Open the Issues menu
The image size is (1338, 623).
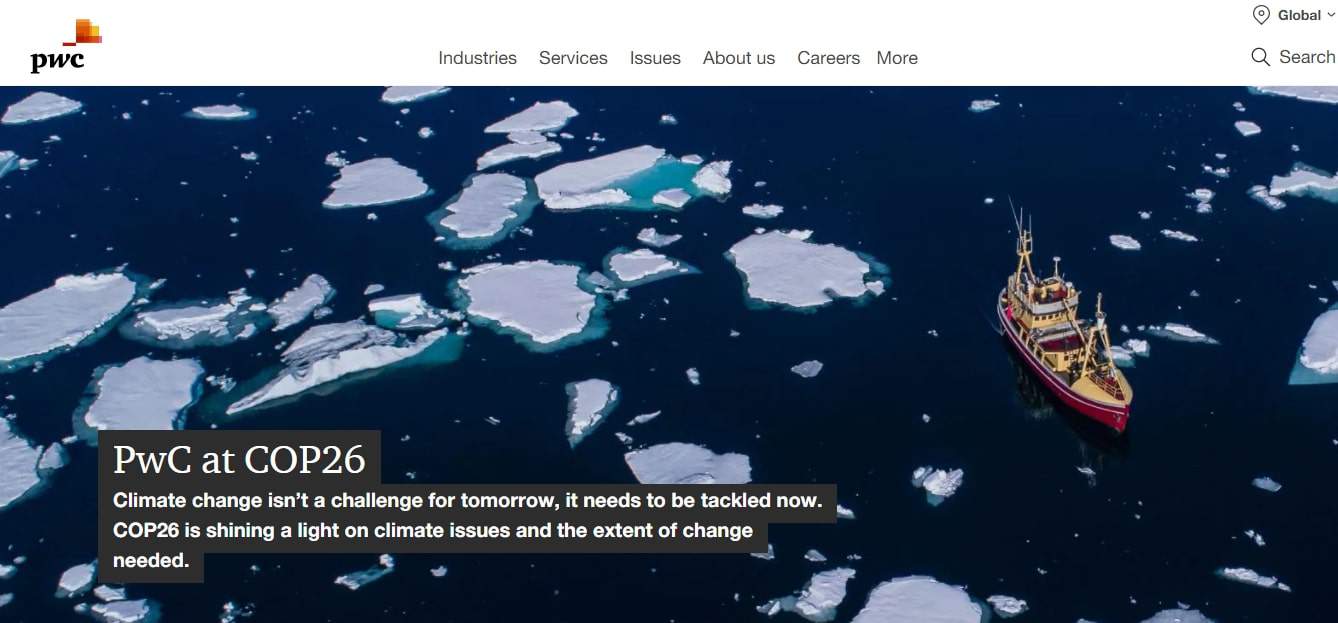click(655, 58)
